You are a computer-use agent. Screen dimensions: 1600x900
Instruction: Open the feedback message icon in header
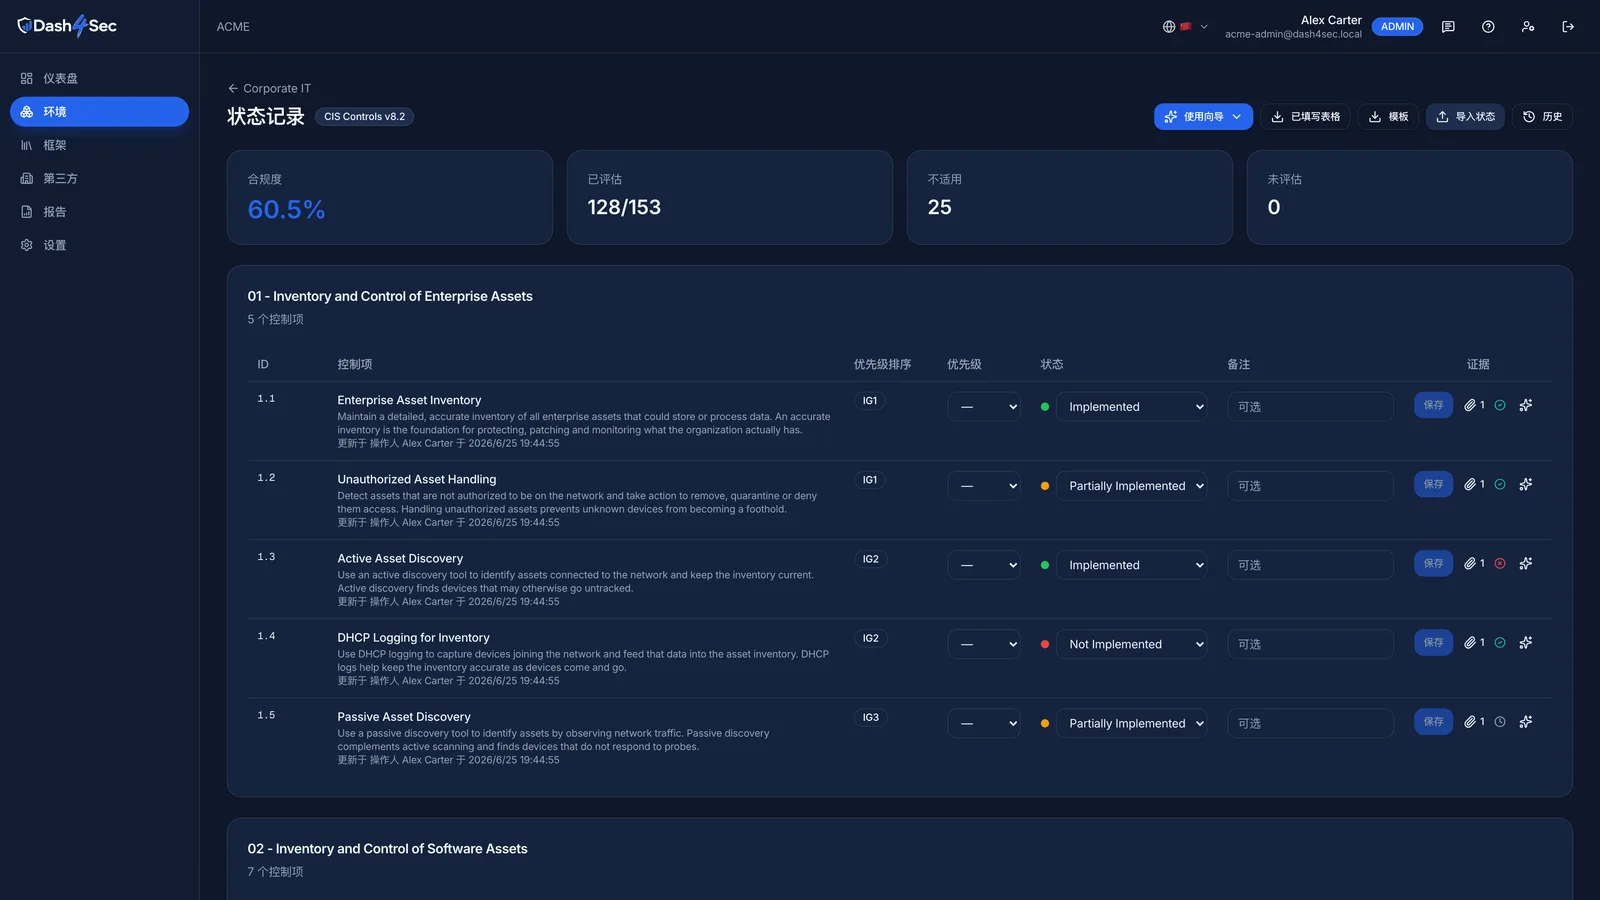click(1448, 27)
